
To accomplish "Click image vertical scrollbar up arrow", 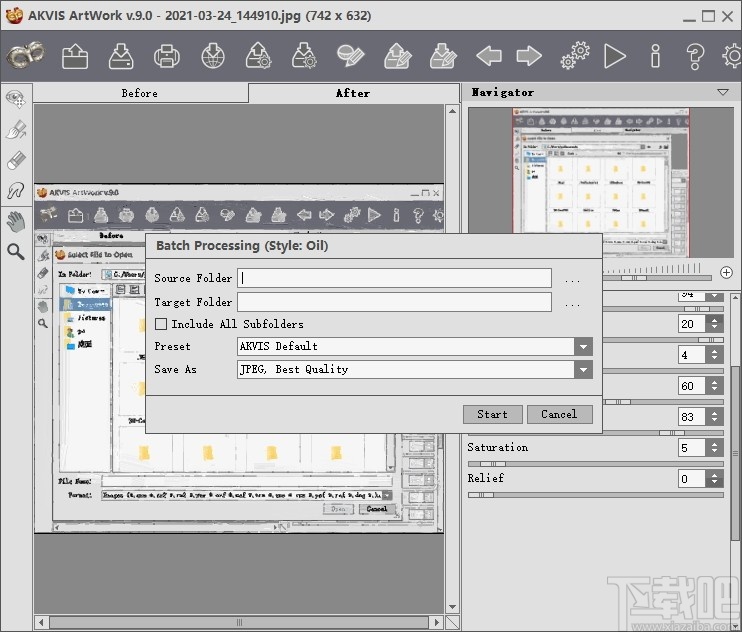I will click(x=452, y=111).
